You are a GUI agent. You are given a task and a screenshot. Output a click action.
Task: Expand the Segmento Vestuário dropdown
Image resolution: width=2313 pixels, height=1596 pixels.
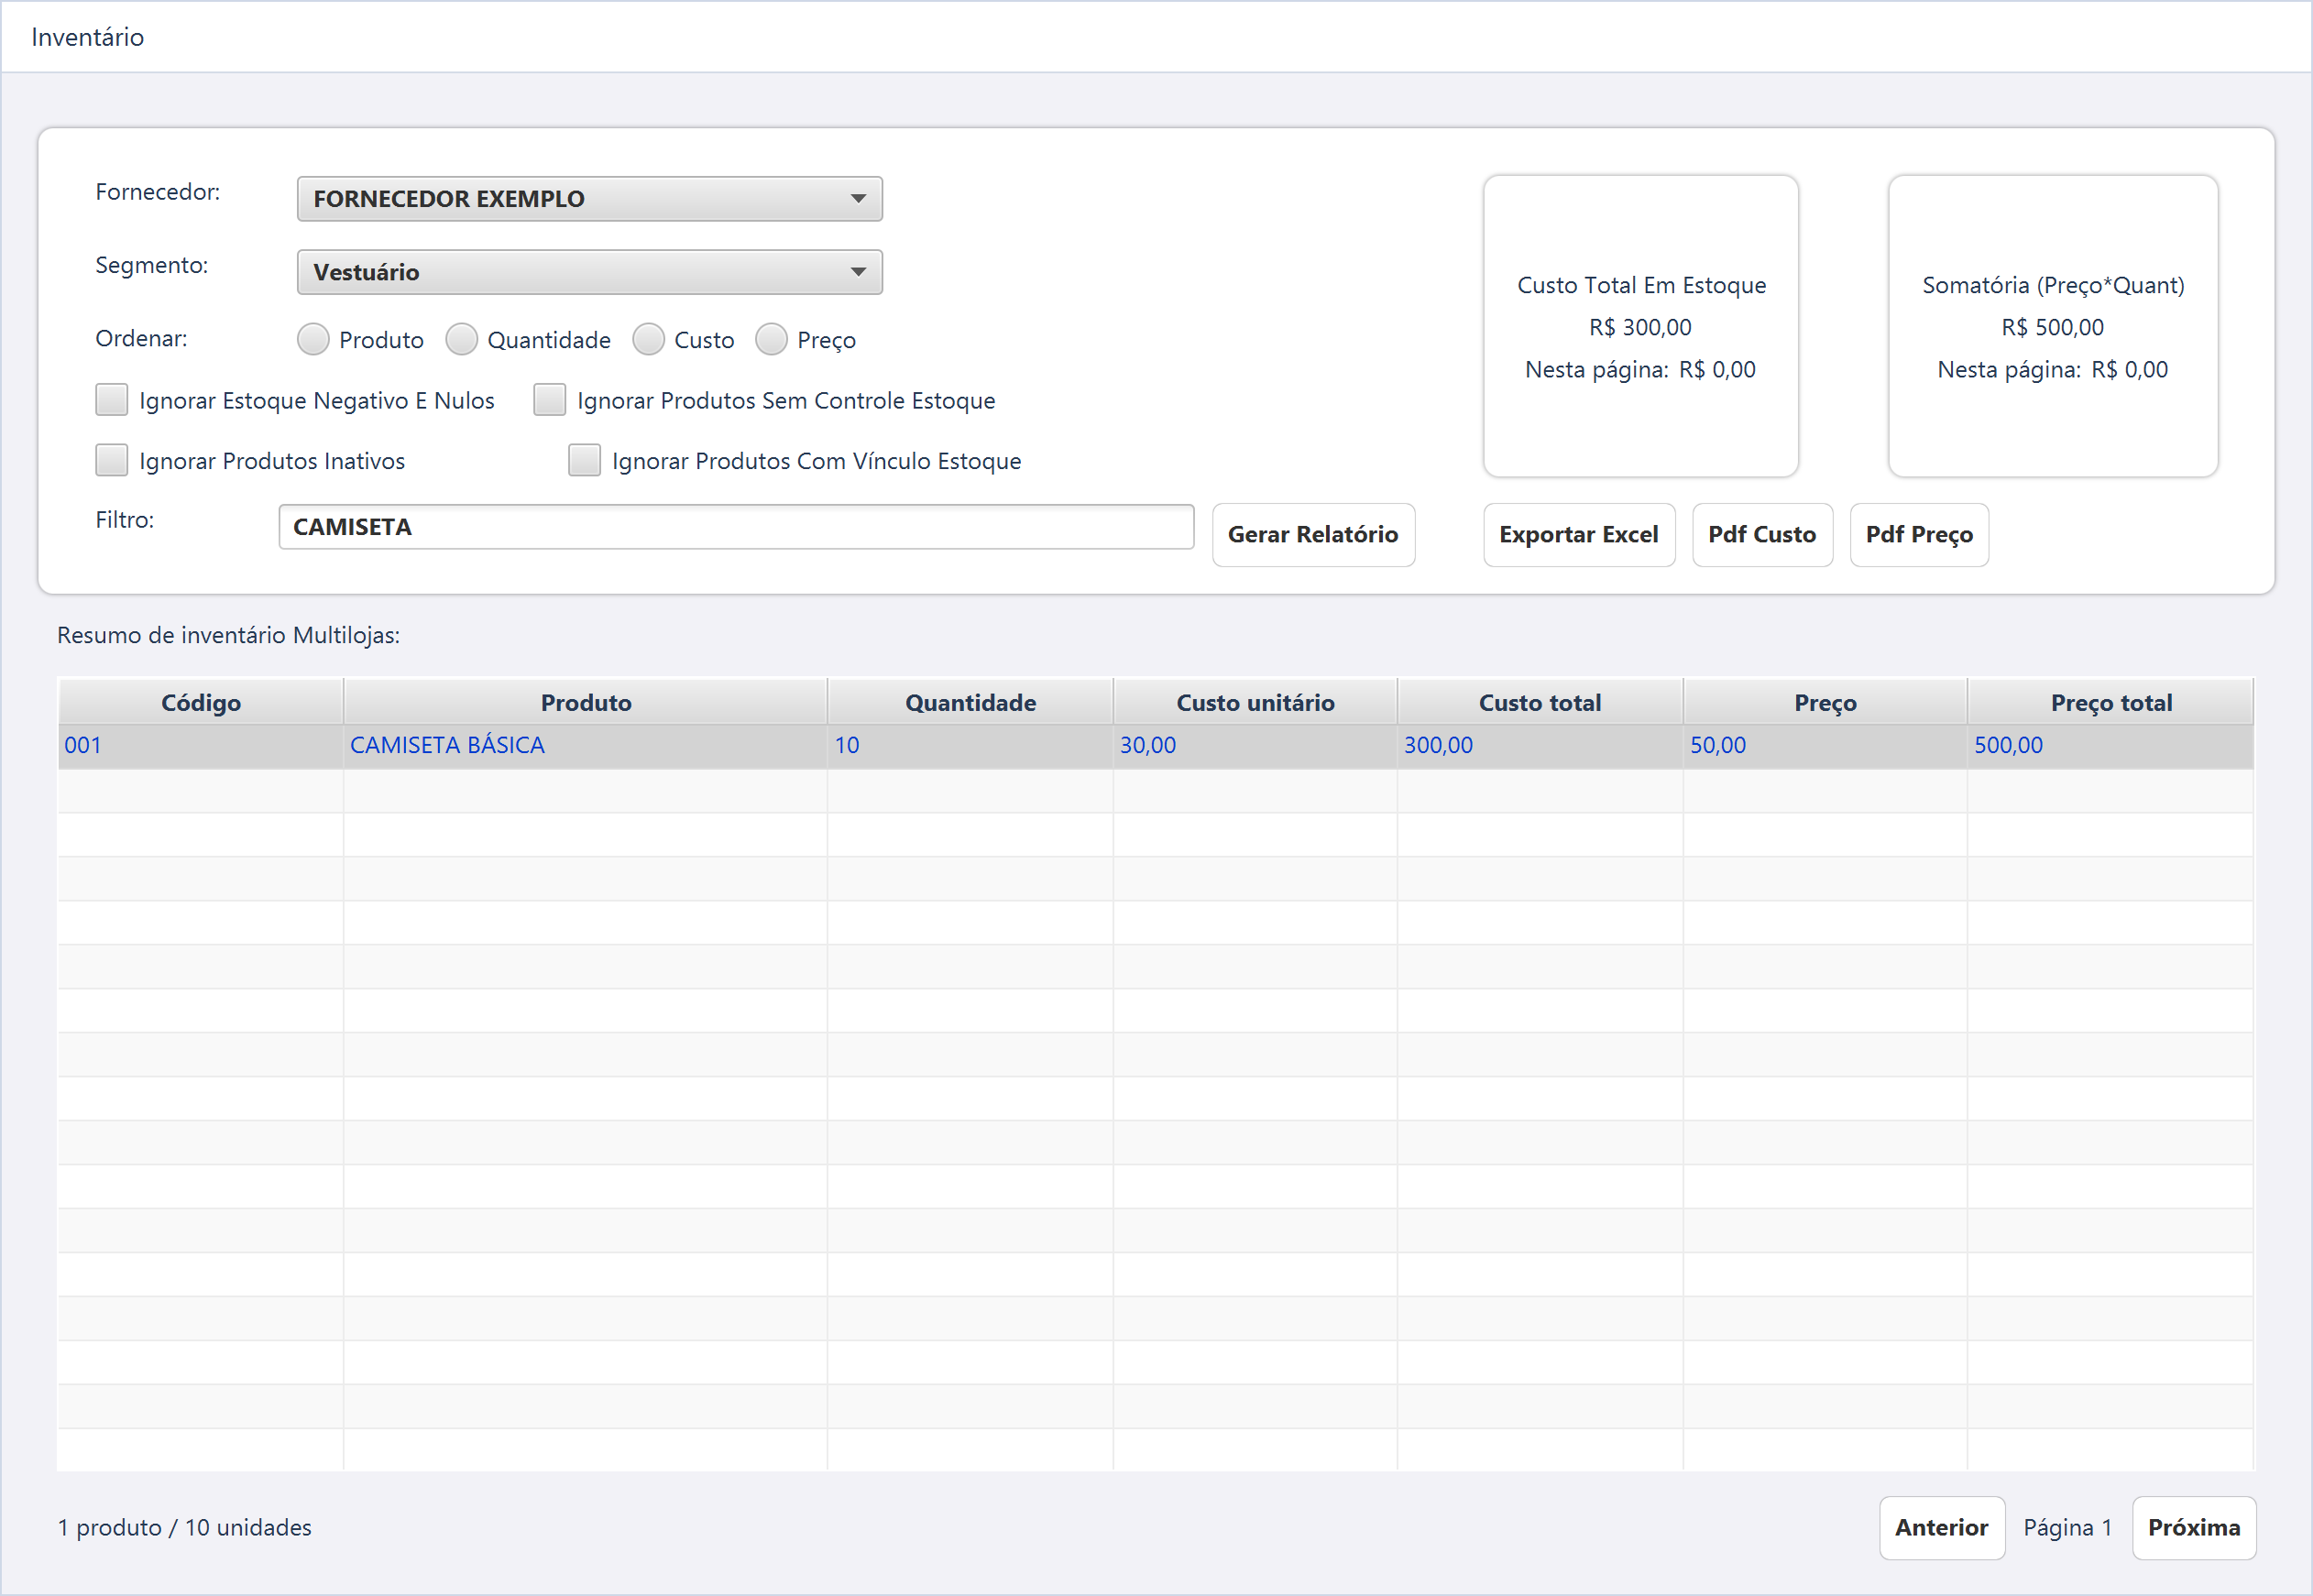click(589, 272)
